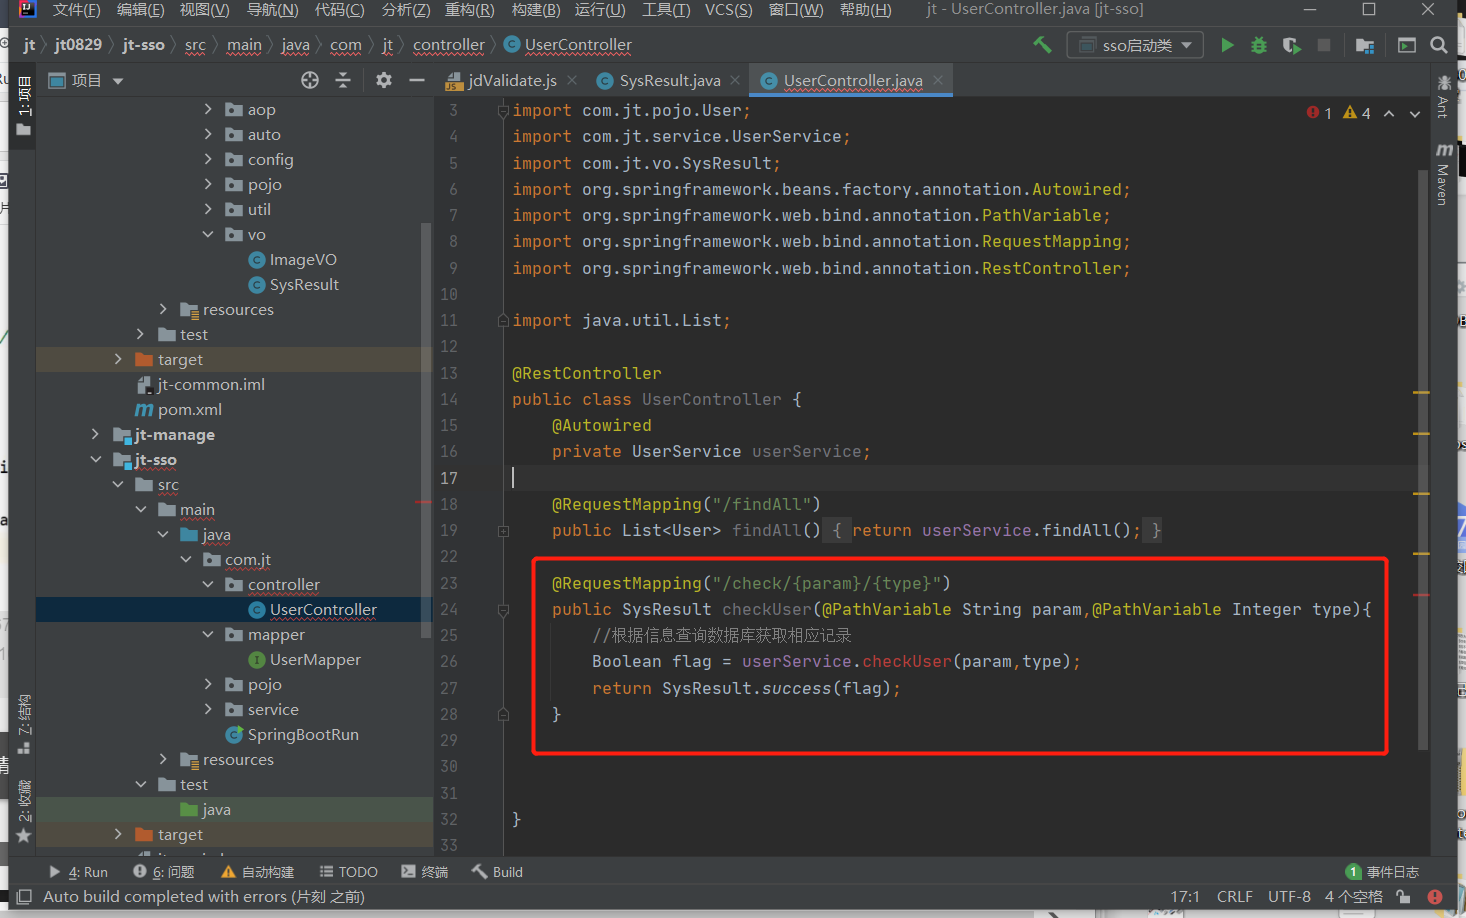
Task: Select SpringBootRun in project tree
Action: coord(303,734)
